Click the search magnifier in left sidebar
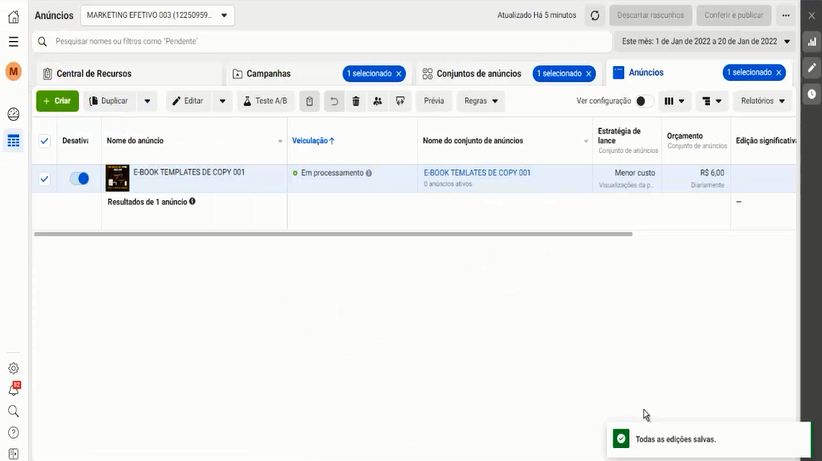This screenshot has width=822, height=461. click(x=13, y=411)
